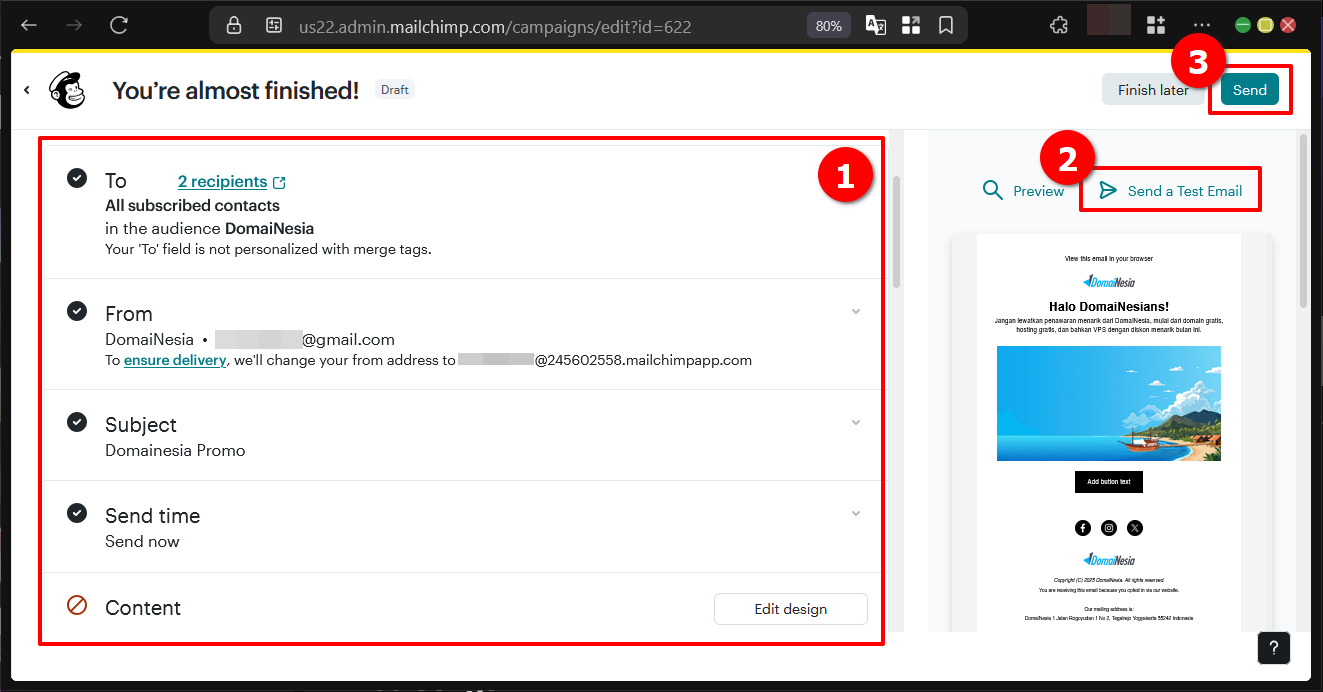Expand the Subject section chevron
Screen dimensions: 1323x692
(856, 422)
